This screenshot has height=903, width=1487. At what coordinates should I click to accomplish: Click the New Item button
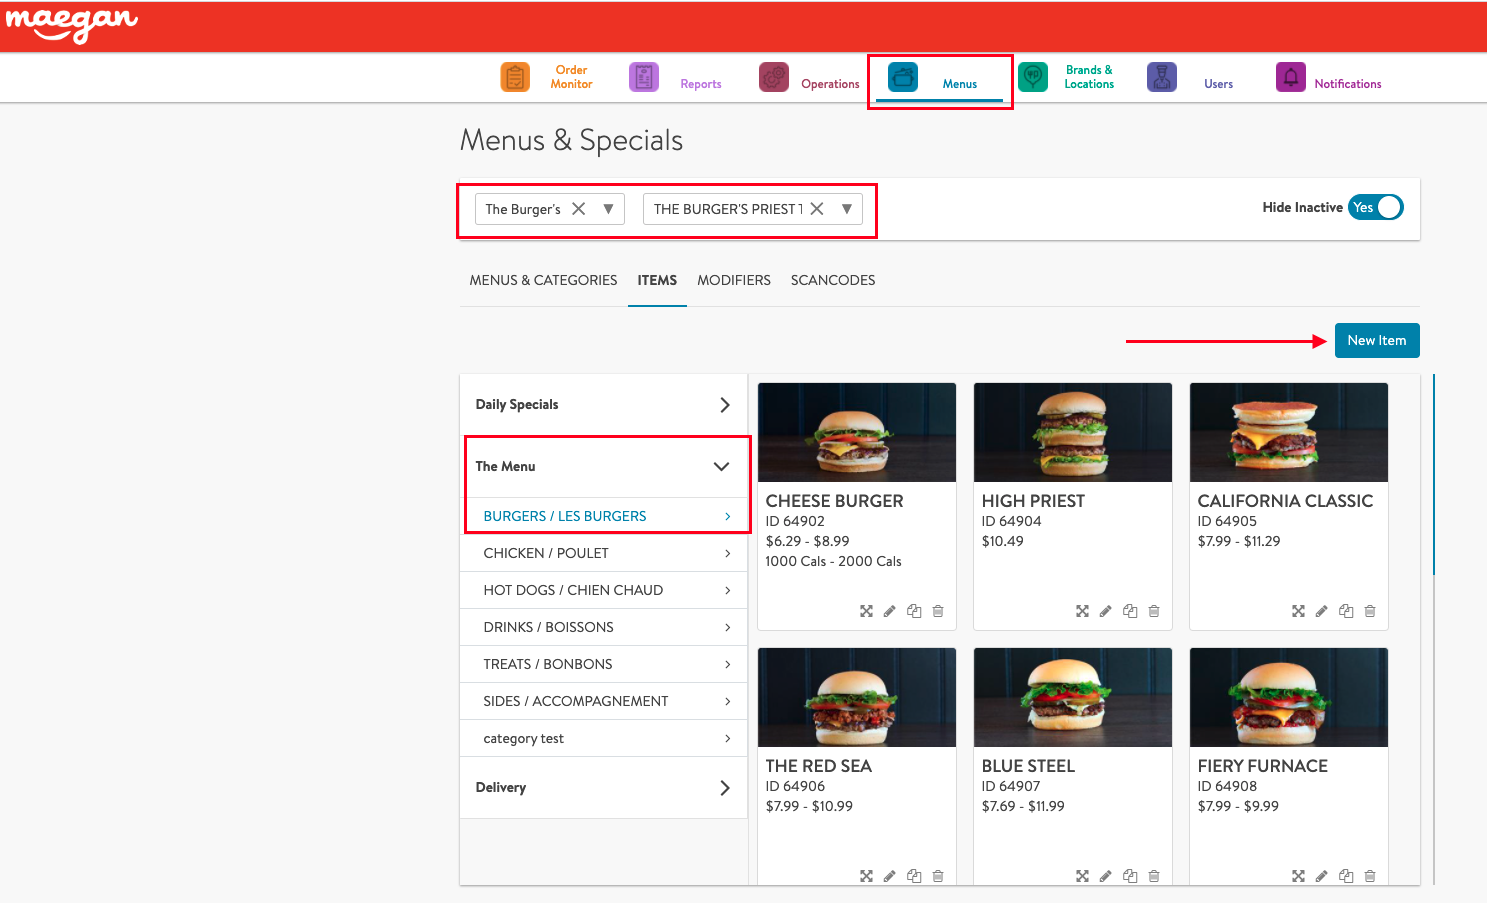coord(1376,340)
